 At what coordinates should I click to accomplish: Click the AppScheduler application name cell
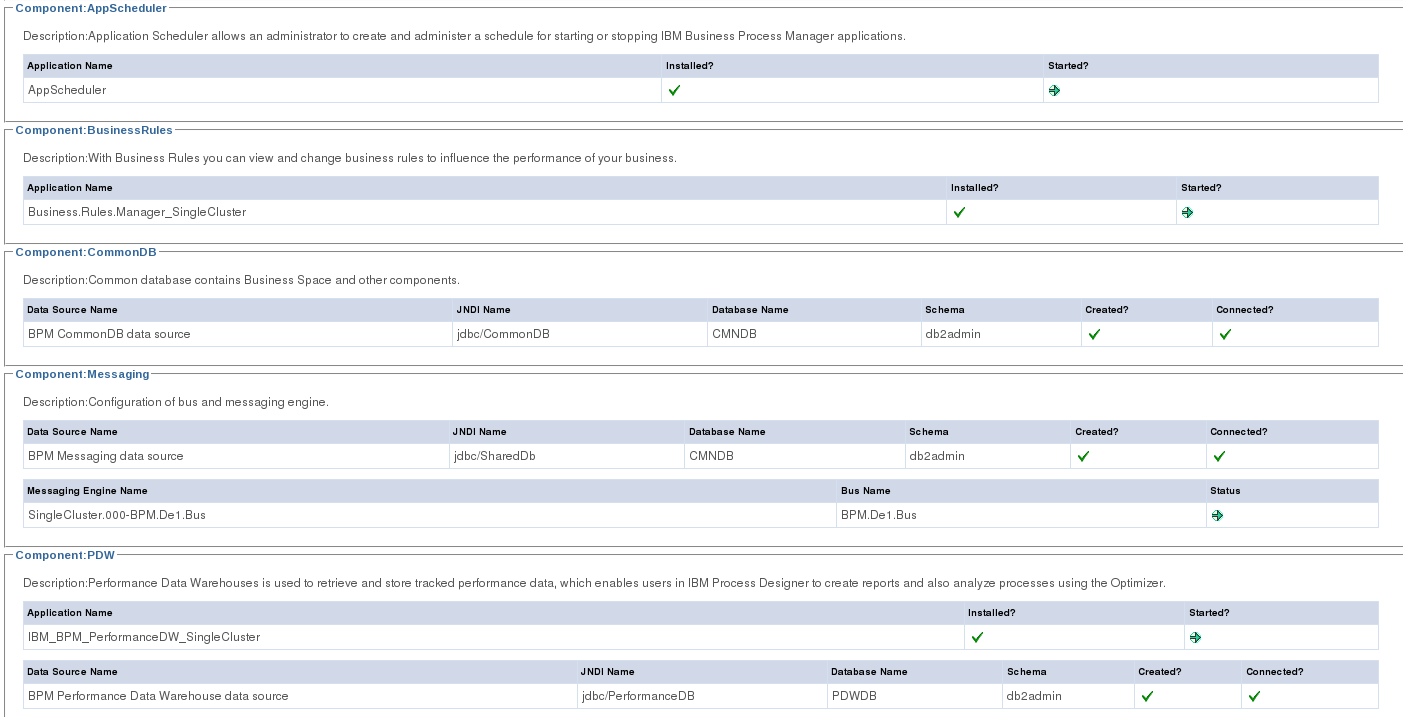pyautogui.click(x=342, y=90)
